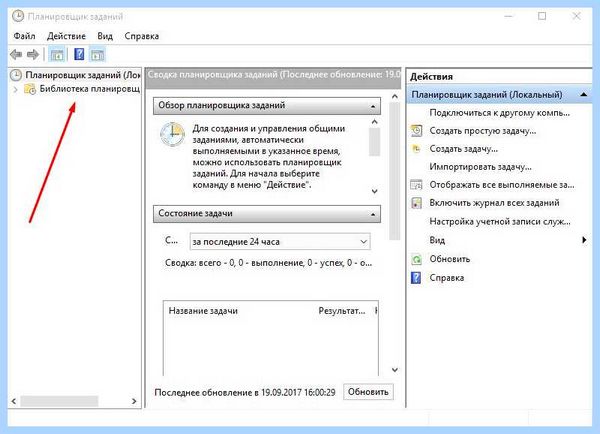Click the Результат column header

pyautogui.click(x=342, y=311)
